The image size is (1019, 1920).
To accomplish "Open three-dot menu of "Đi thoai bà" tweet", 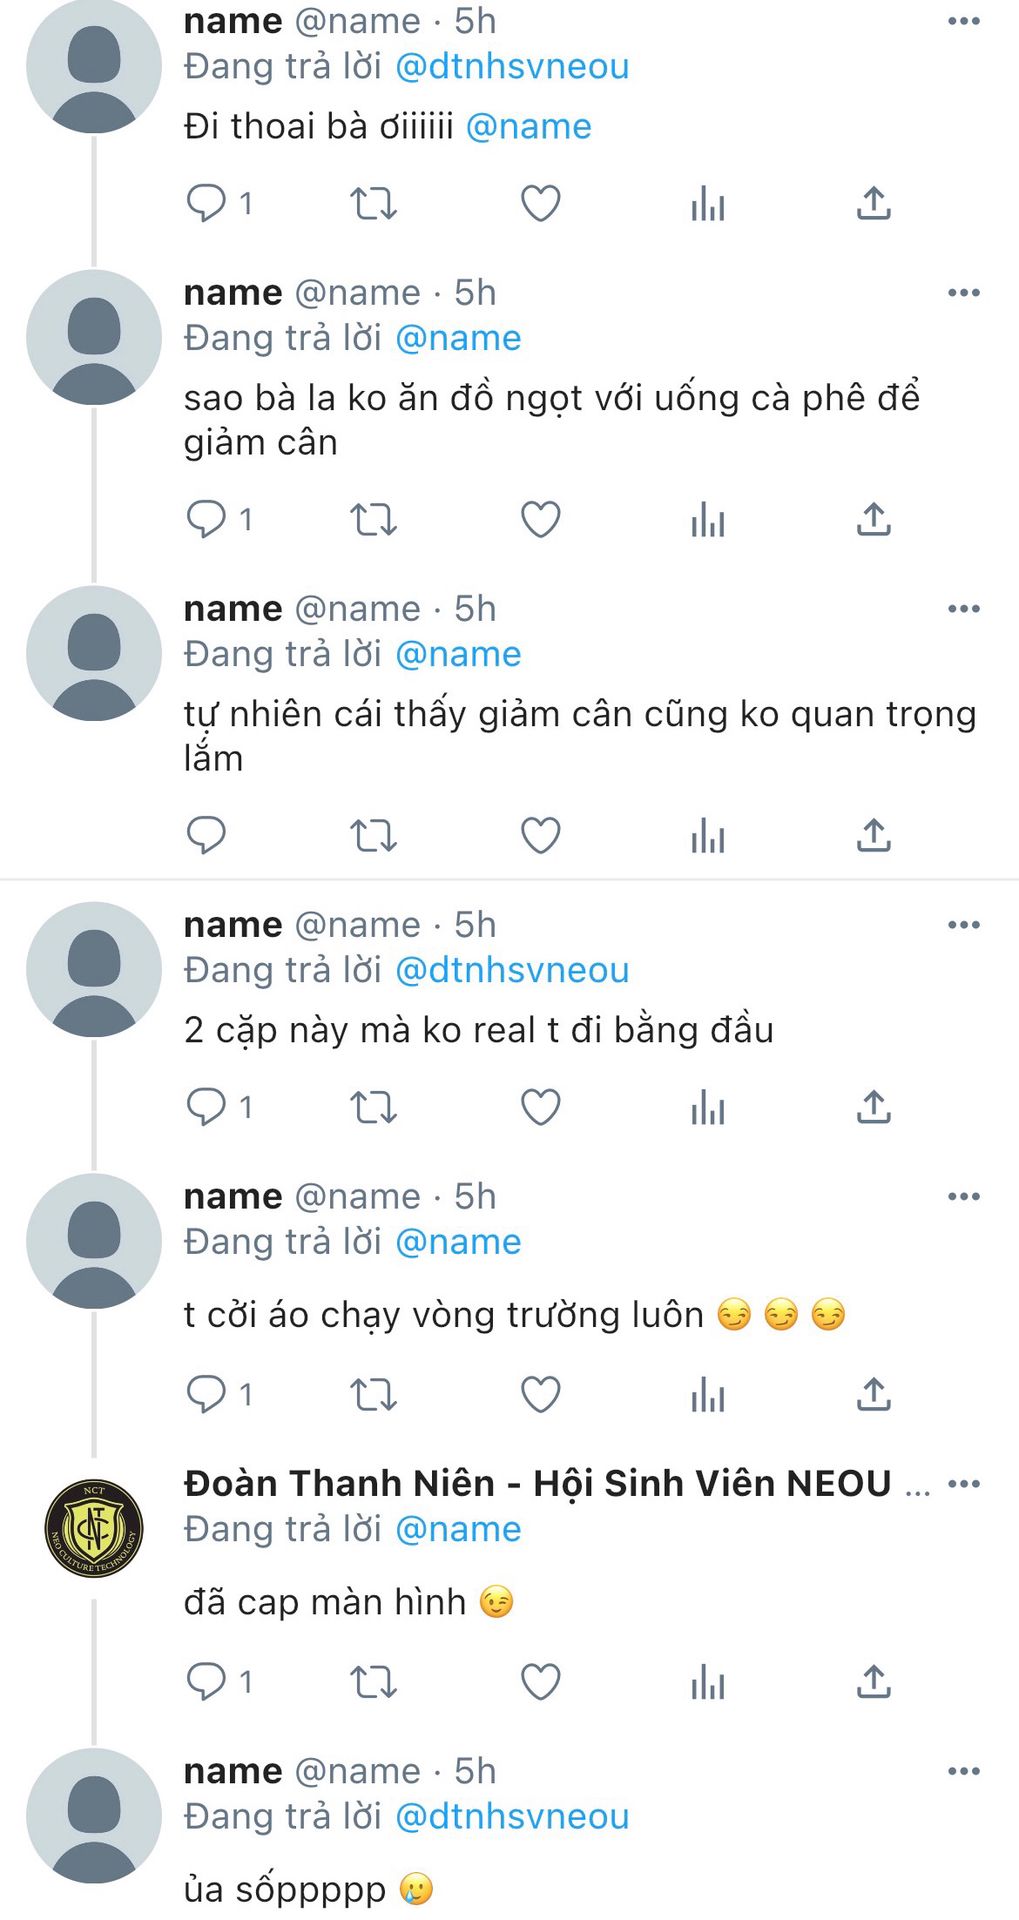I will 964,21.
